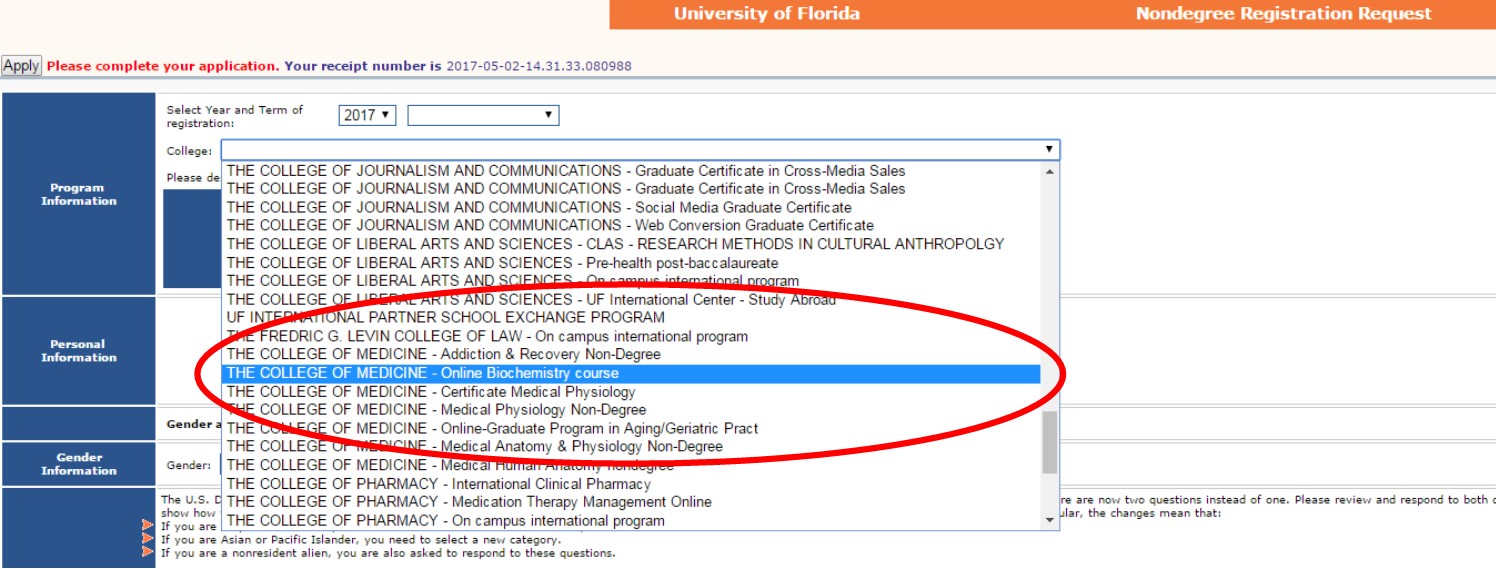This screenshot has height=569, width=1496.
Task: Select Medical Anatomy & Physiology Non-Degree option
Action: 631,446
